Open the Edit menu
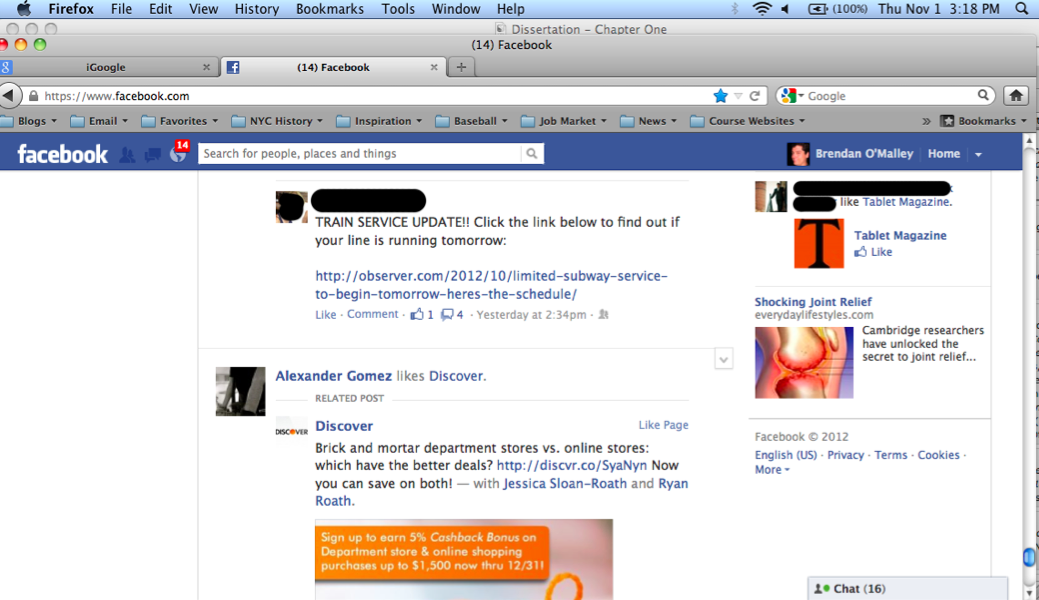 click(x=160, y=9)
